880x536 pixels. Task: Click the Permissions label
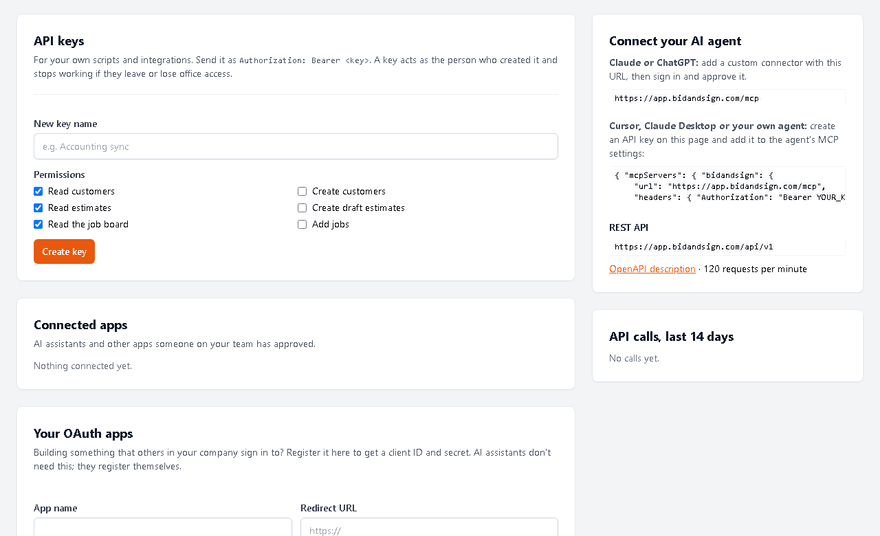[x=59, y=175]
